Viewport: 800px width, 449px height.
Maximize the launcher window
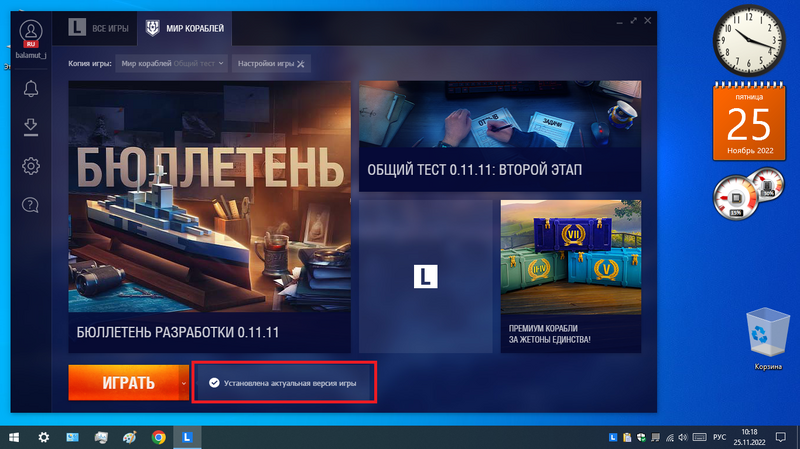pos(634,20)
